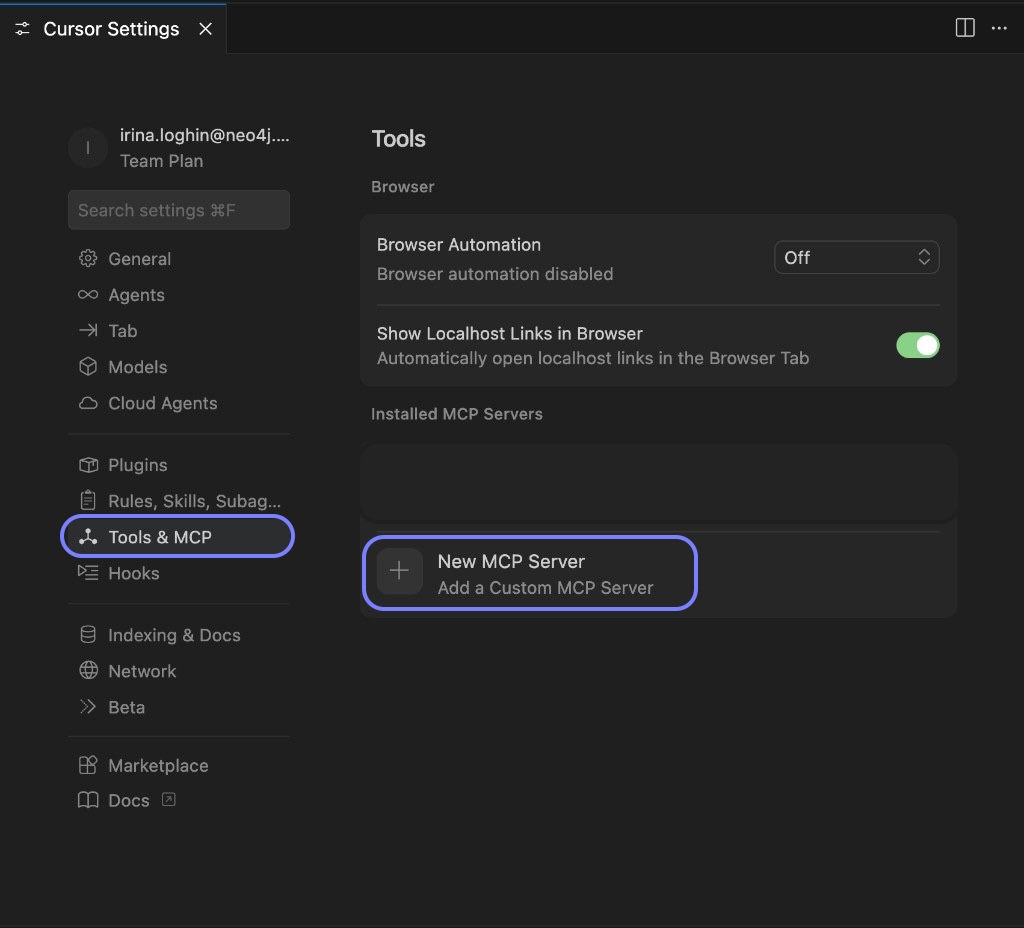The width and height of the screenshot is (1024, 928).
Task: Open Cloud Agents via cloud icon
Action: pos(88,402)
